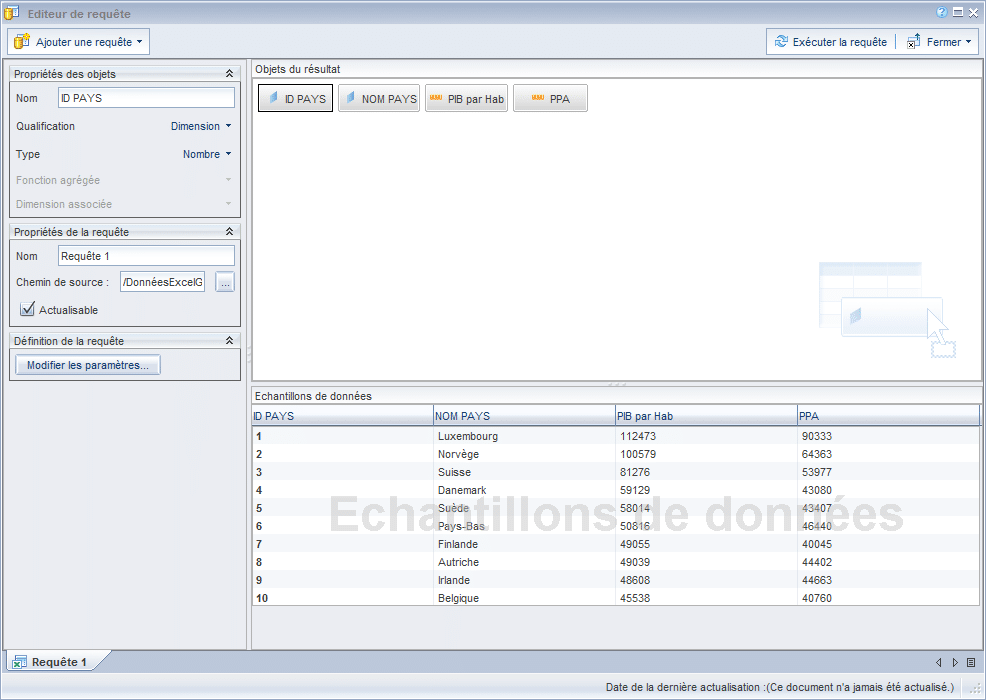
Task: Click the resize grip in status bar
Action: point(977,689)
